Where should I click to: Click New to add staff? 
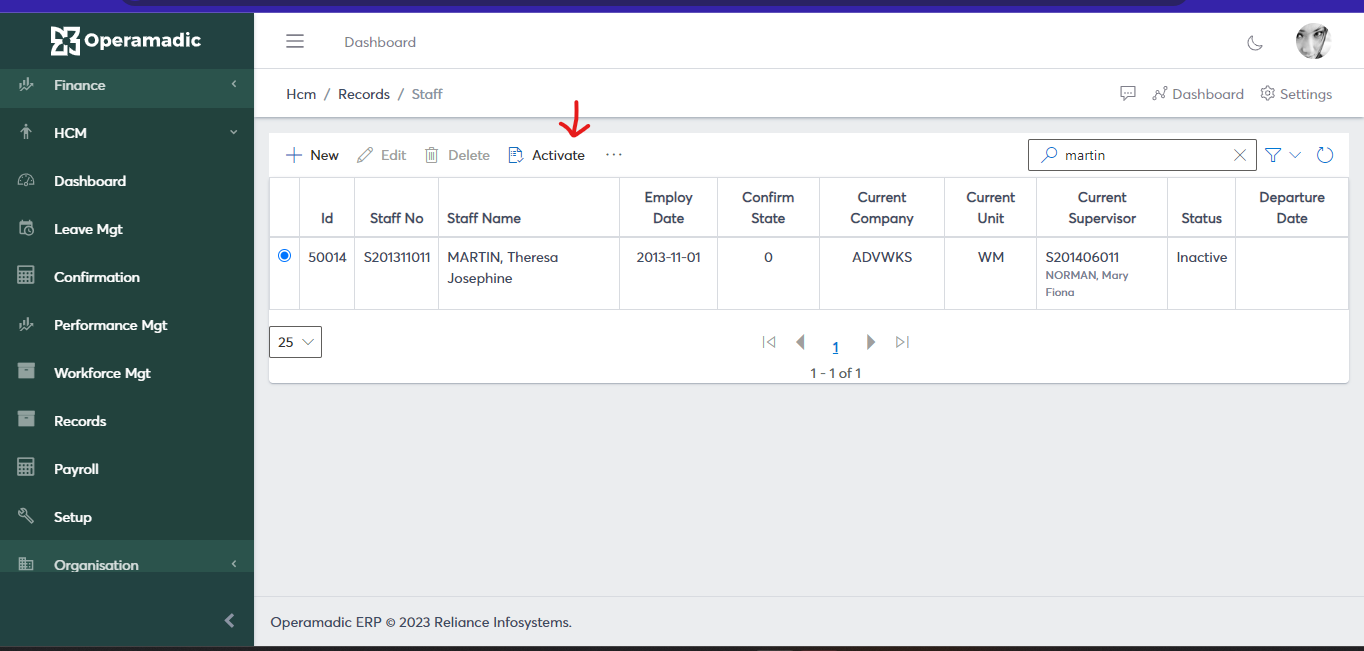point(312,155)
